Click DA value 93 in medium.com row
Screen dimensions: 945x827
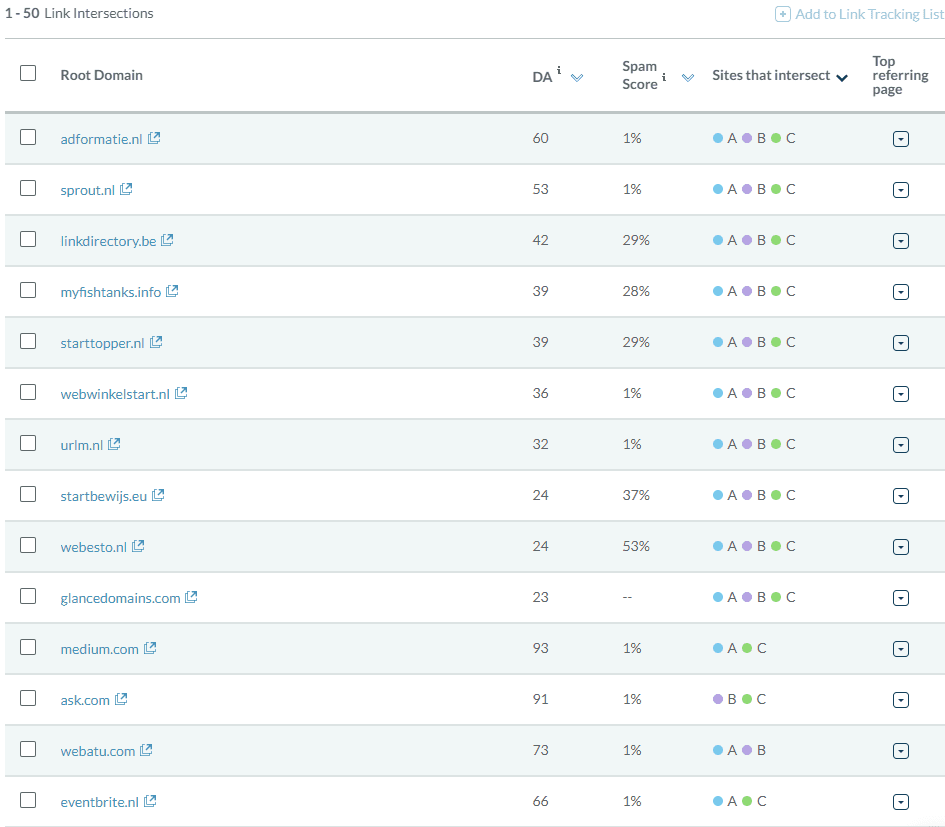pyautogui.click(x=541, y=648)
